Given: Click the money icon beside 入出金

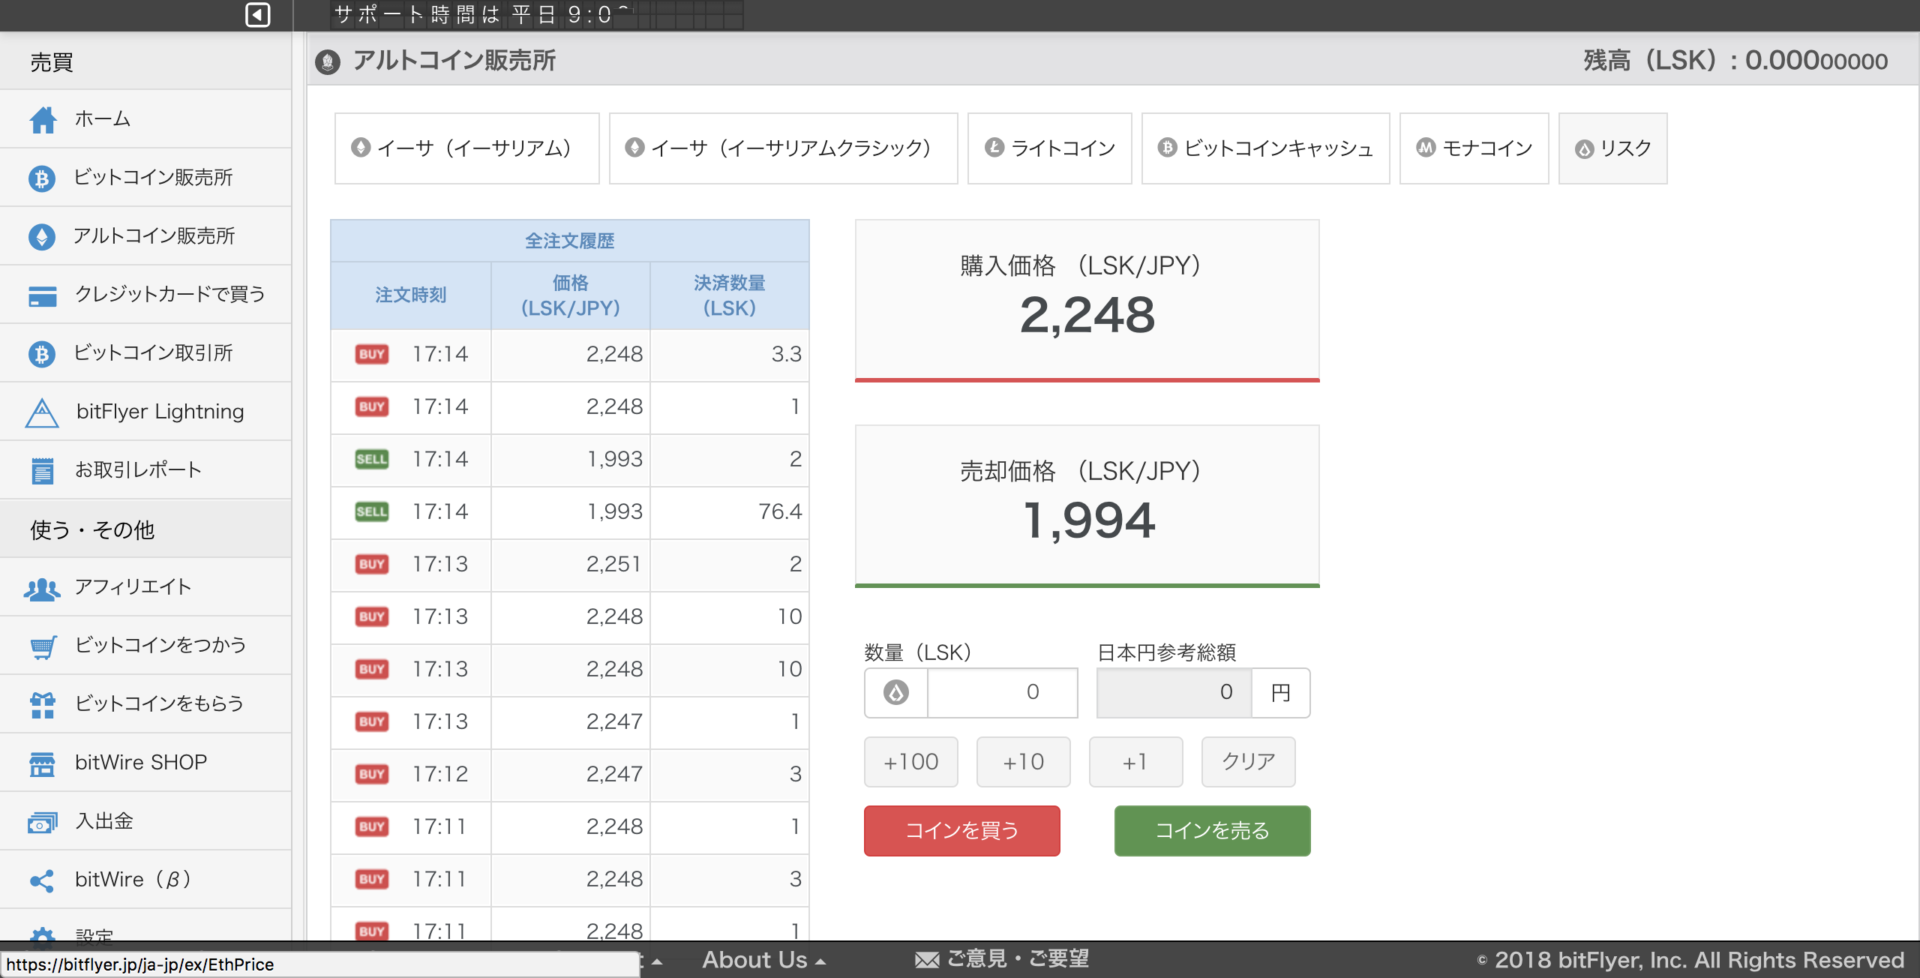Looking at the screenshot, I should point(42,822).
